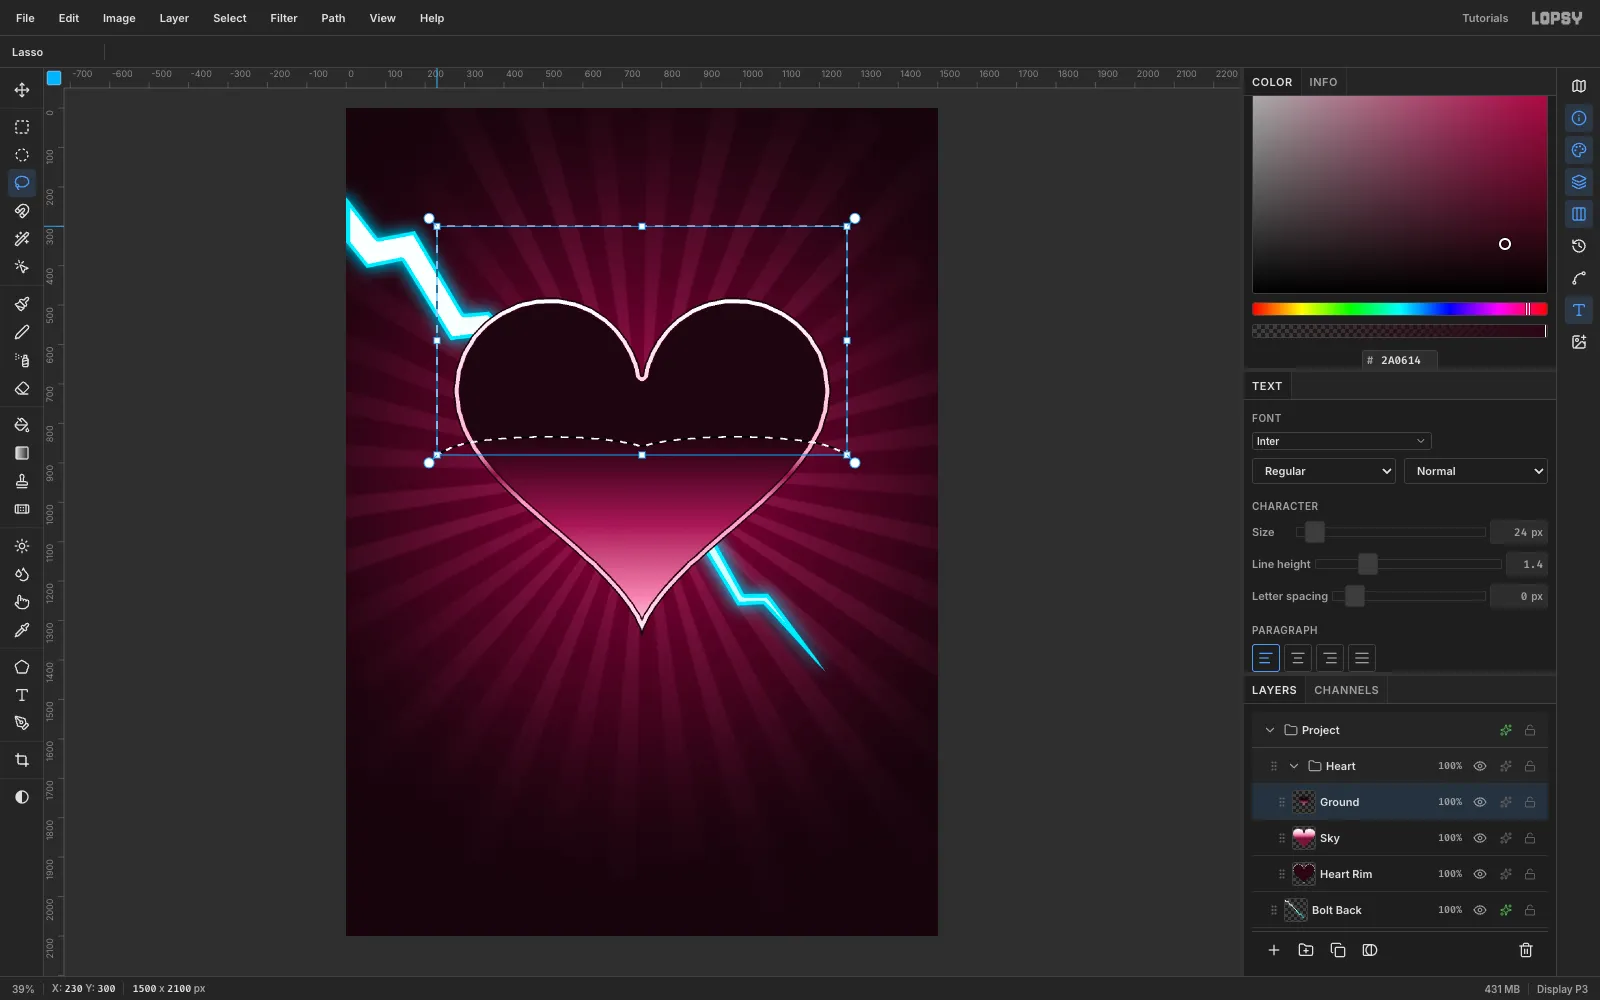
Task: Select the polygon shape tool
Action: point(22,667)
